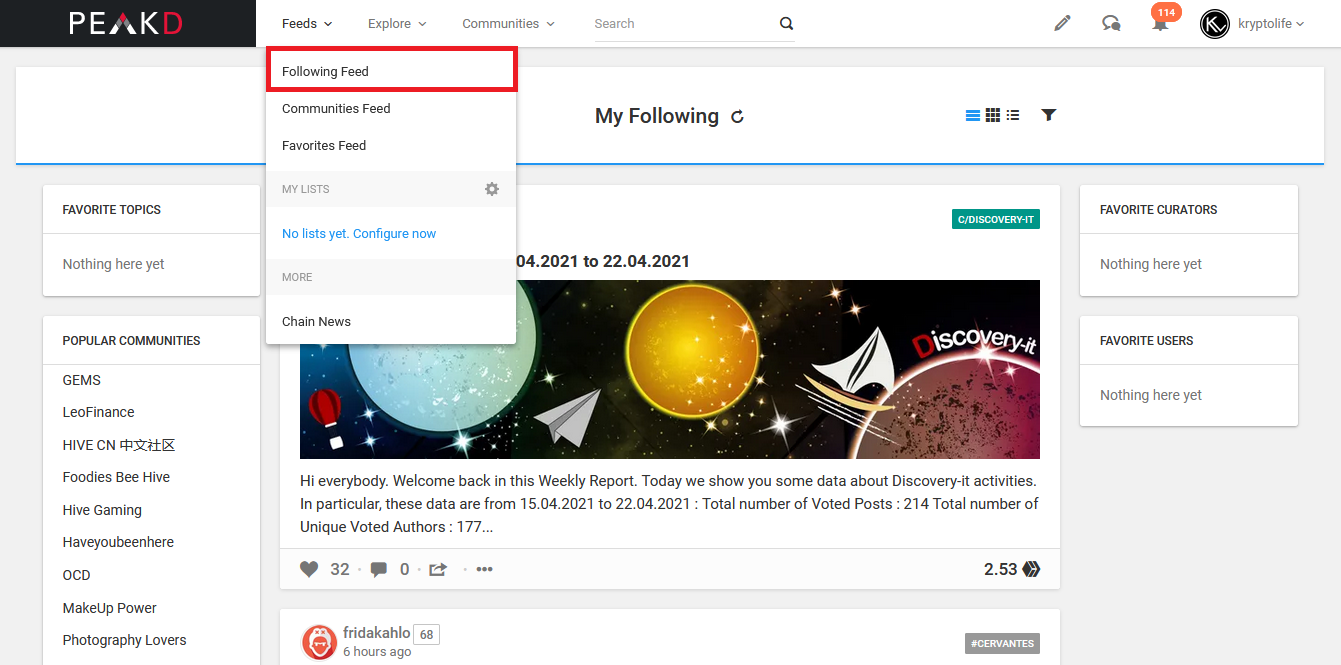The image size is (1341, 665).
Task: Reblog the Discovery-it post via share icon
Action: (438, 569)
